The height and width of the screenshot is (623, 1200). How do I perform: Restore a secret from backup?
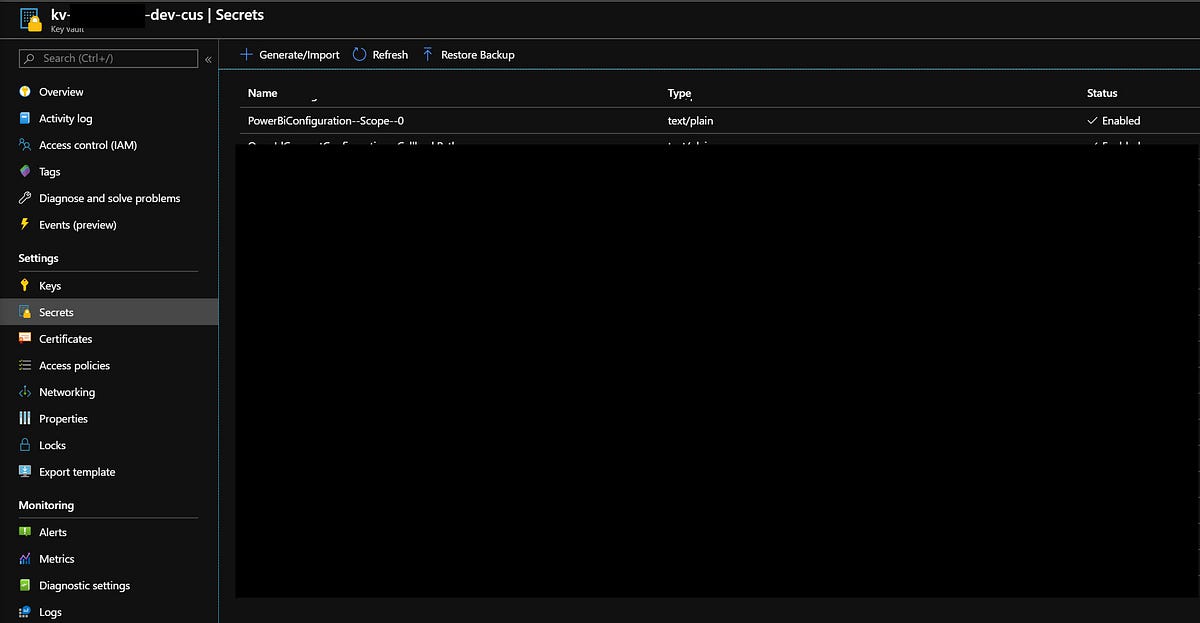(468, 54)
